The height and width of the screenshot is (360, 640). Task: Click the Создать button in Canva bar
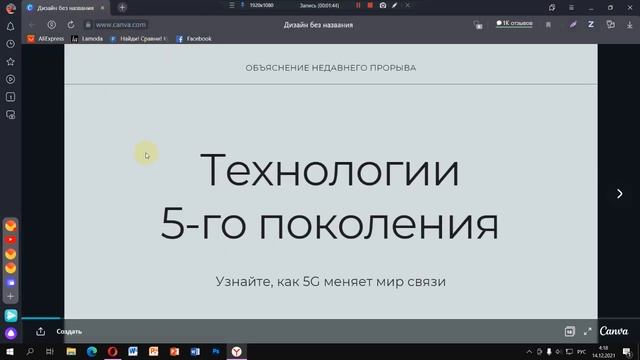[69, 331]
